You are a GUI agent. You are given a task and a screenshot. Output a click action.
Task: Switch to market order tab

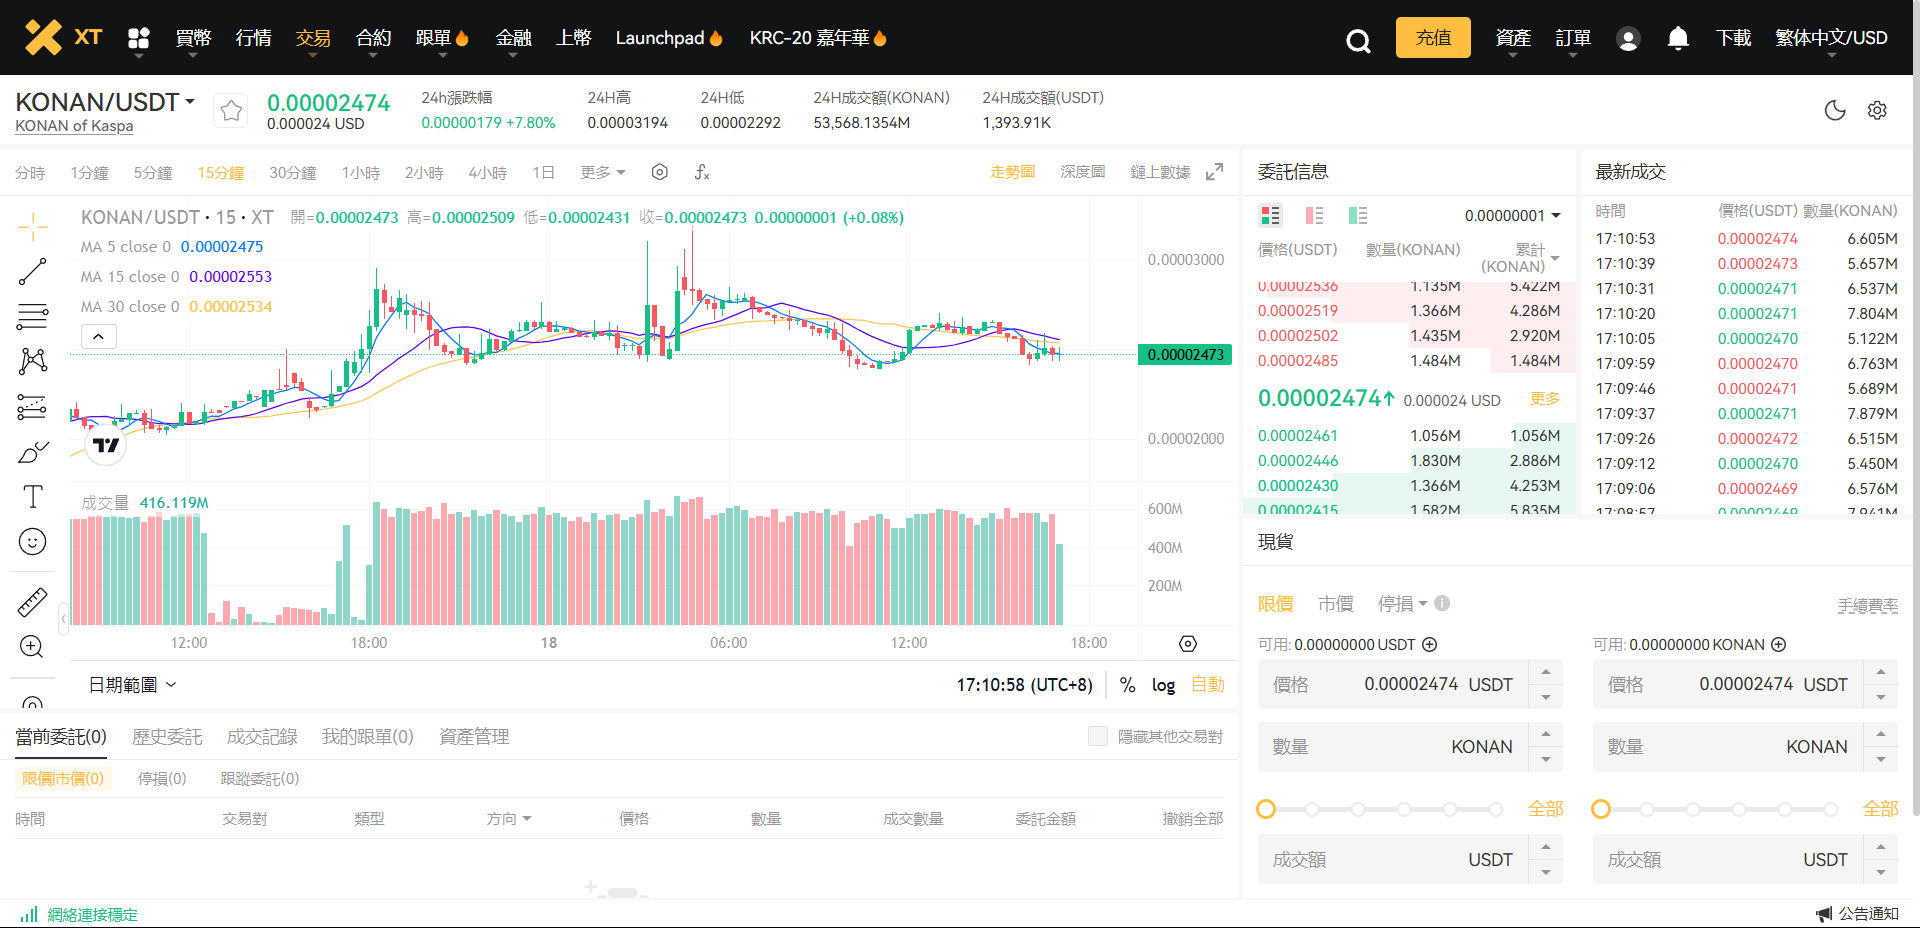coord(1335,603)
